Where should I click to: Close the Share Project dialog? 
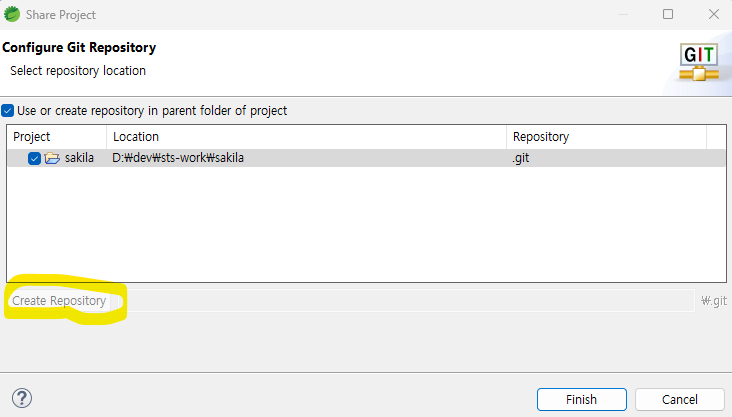[714, 14]
